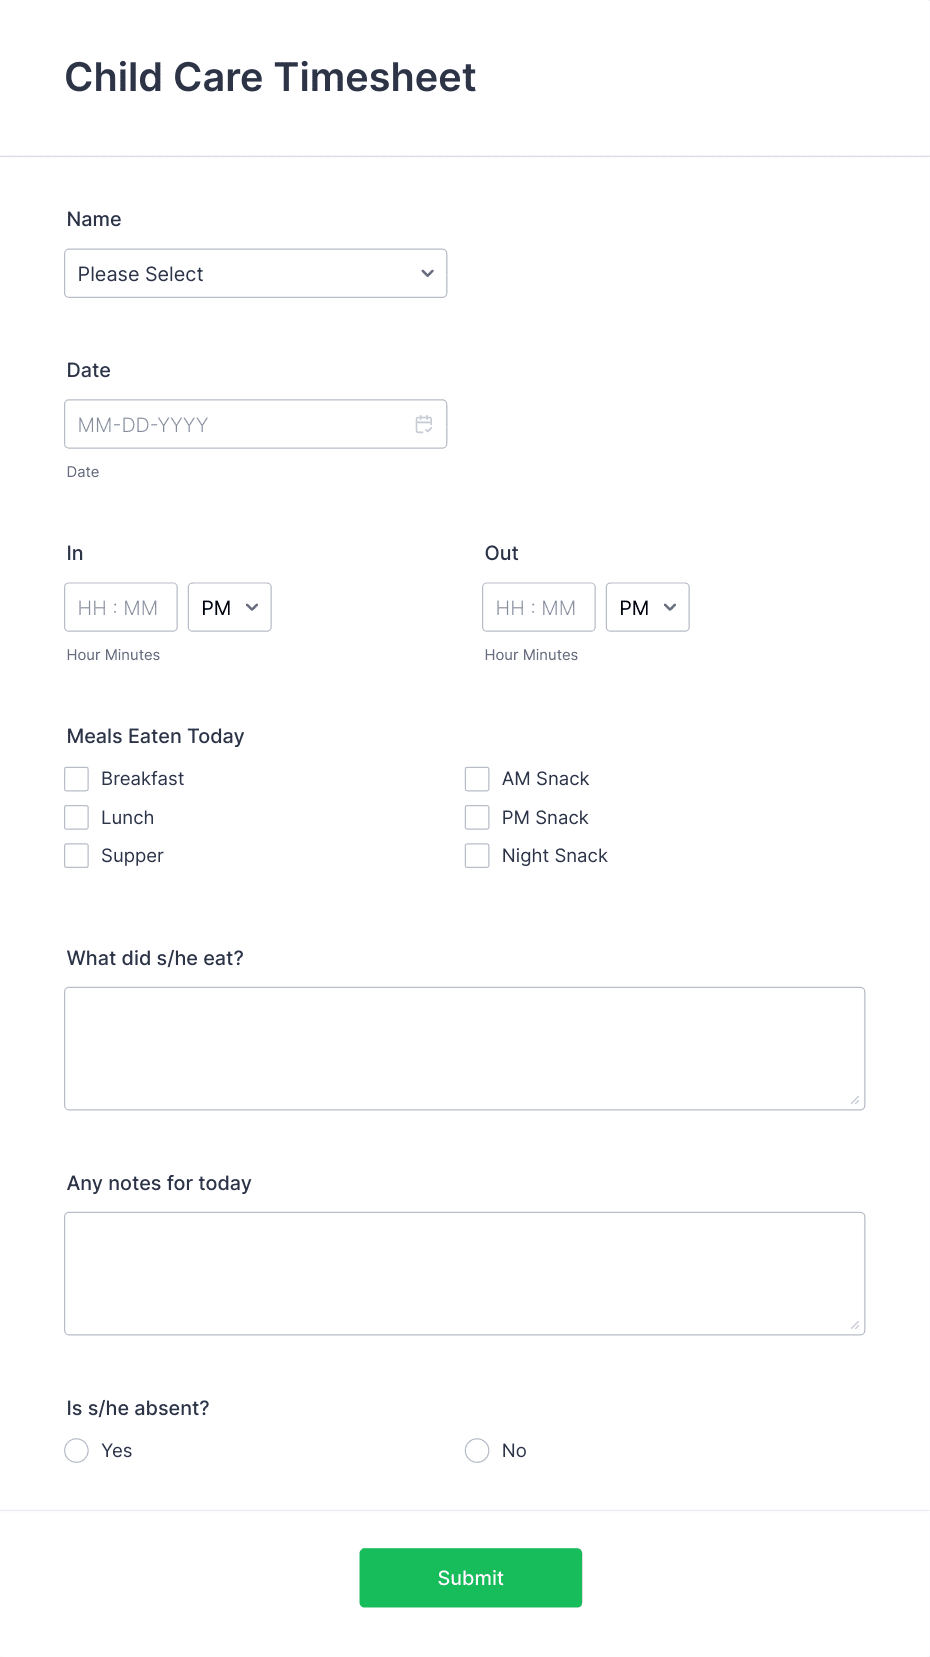Focus the Out time HH:MM field
This screenshot has width=930, height=1657.
coord(538,607)
